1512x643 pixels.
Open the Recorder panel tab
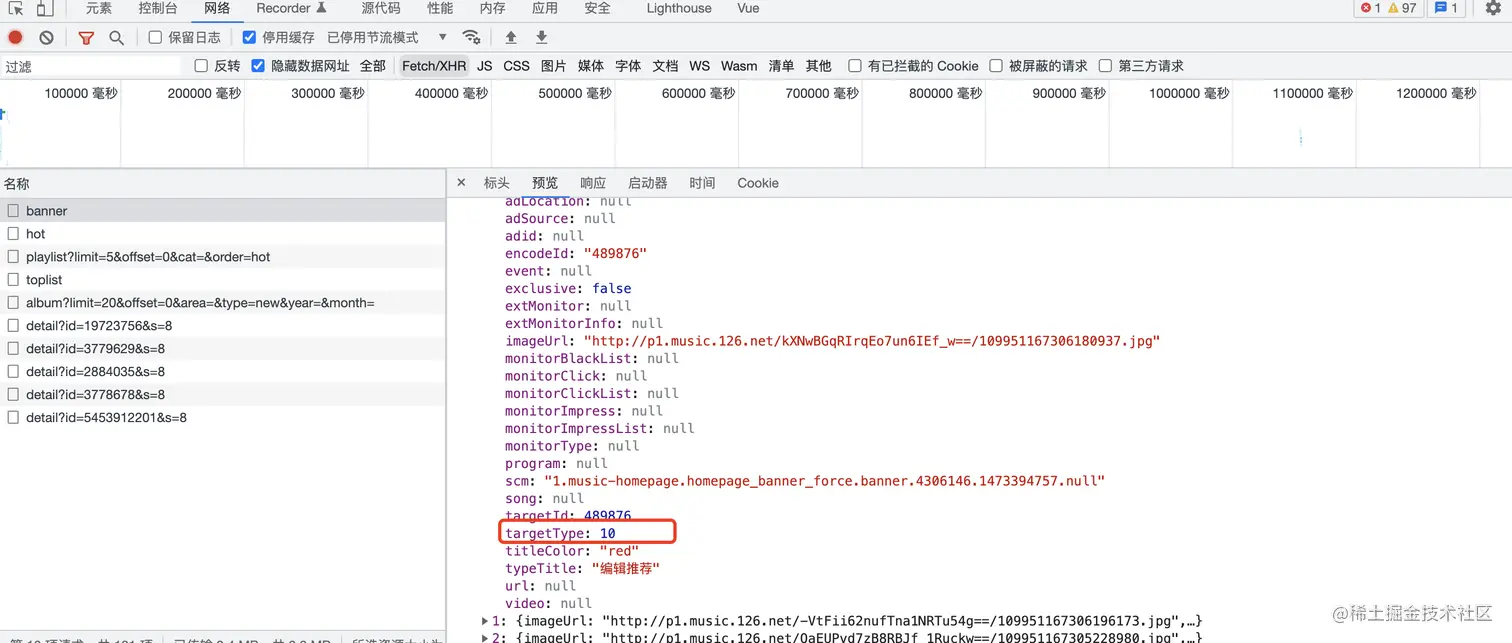pyautogui.click(x=292, y=8)
